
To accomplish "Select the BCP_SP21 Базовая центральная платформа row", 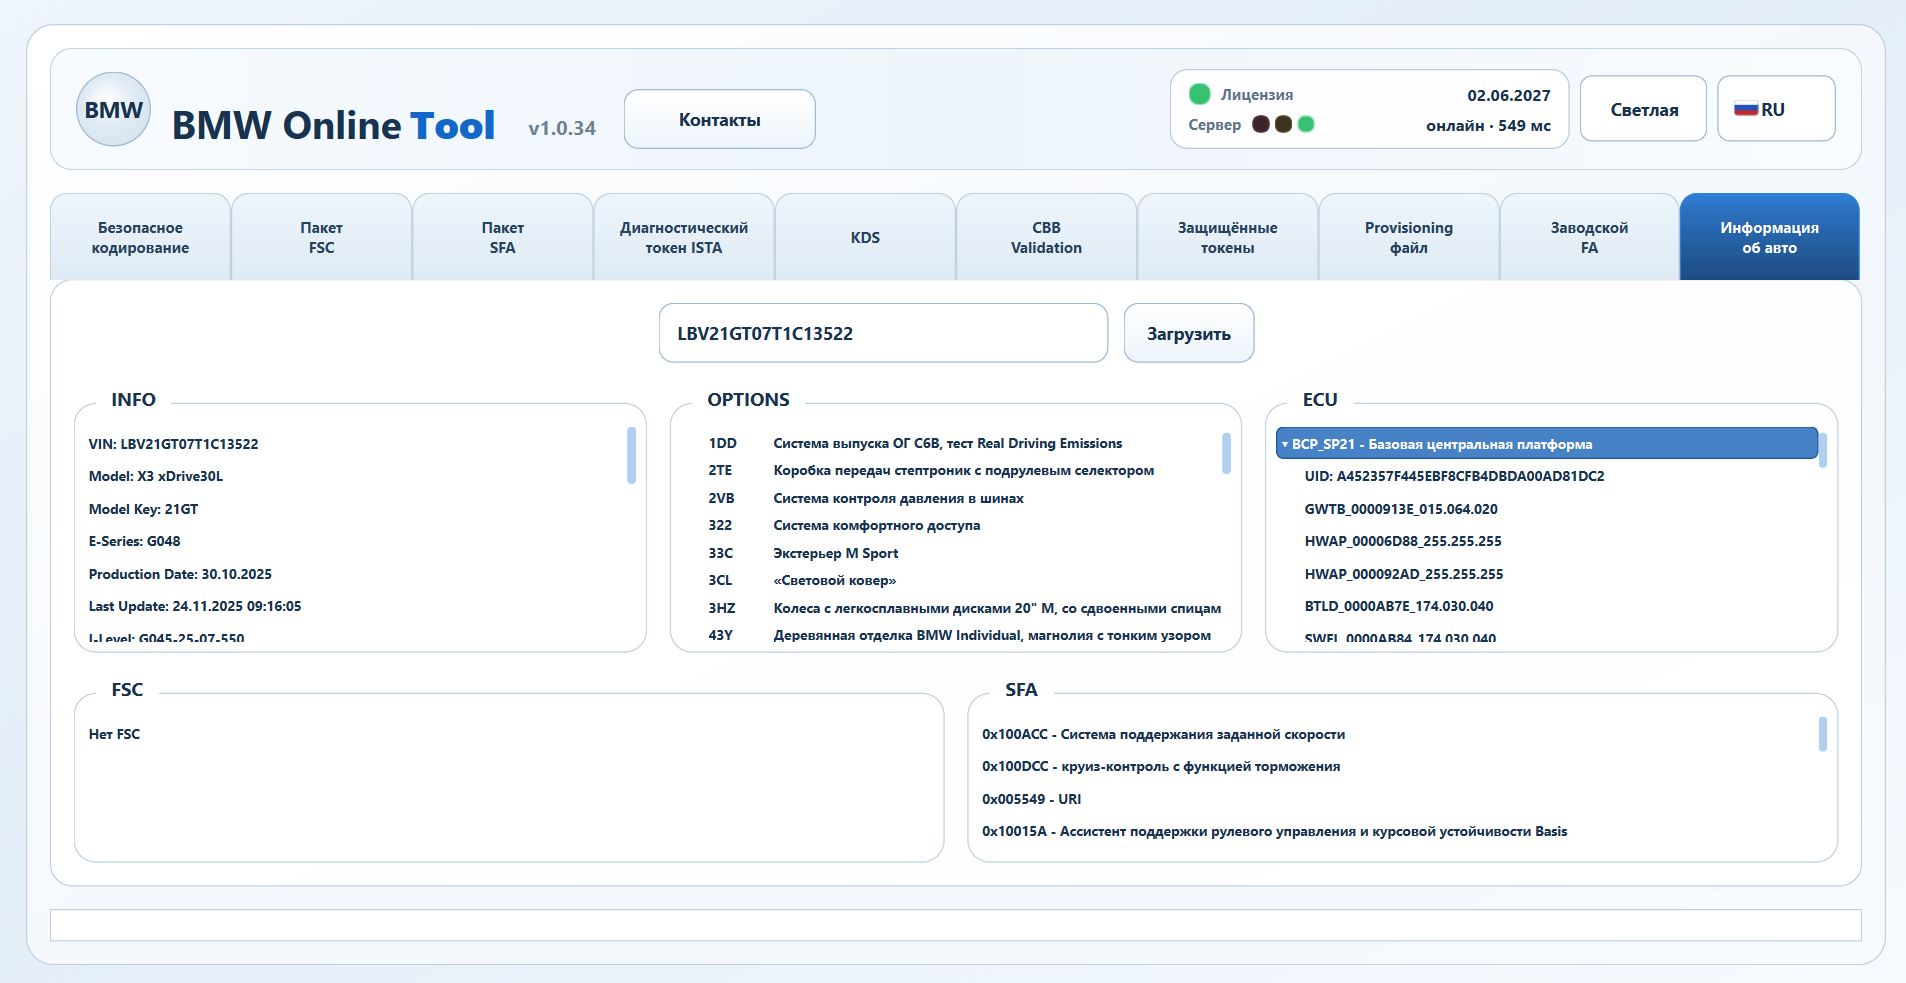I will (1546, 444).
